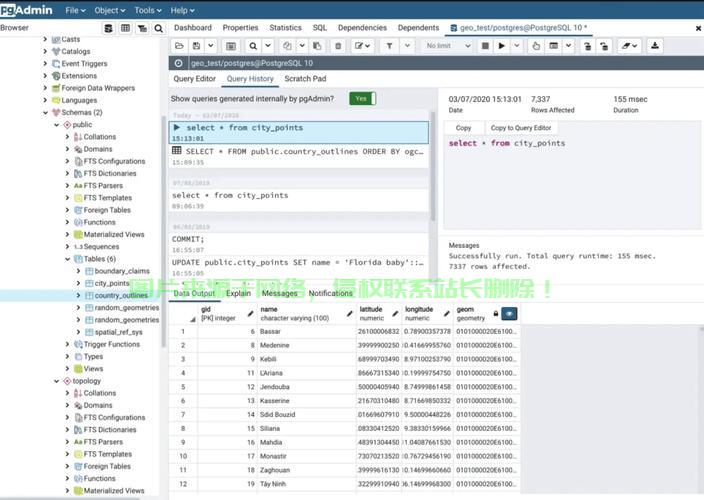The width and height of the screenshot is (704, 500).
Task: Click the Explain hand-pointer toolbar icon
Action: point(536,46)
